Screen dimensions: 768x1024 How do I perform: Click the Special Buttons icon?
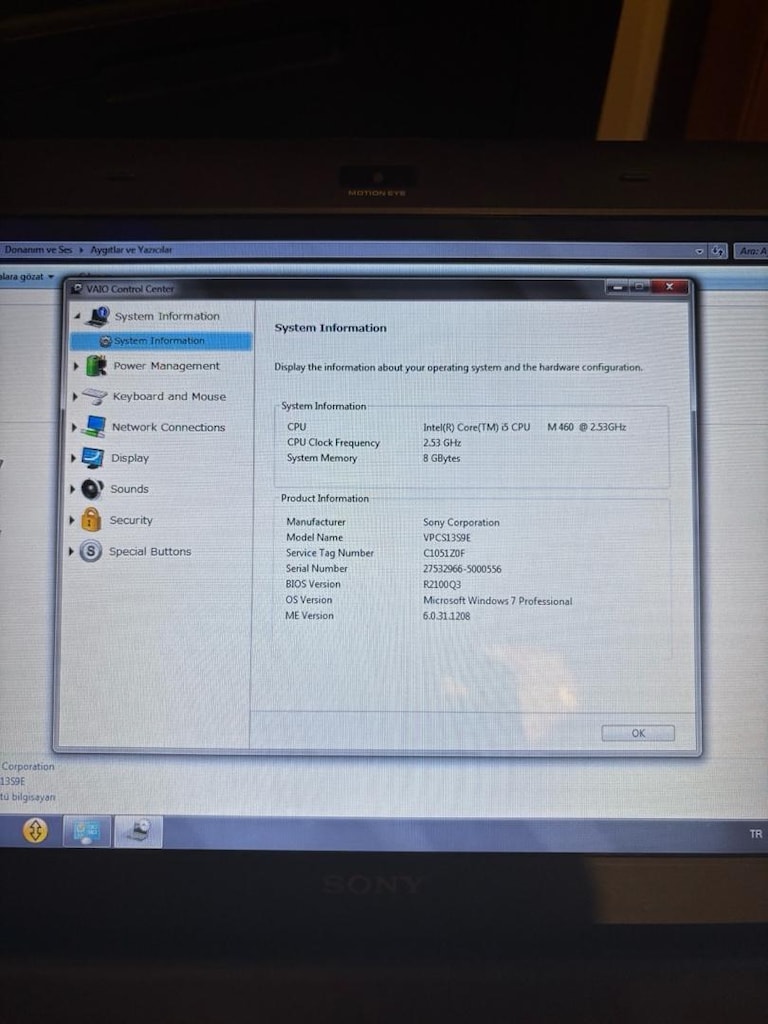91,551
